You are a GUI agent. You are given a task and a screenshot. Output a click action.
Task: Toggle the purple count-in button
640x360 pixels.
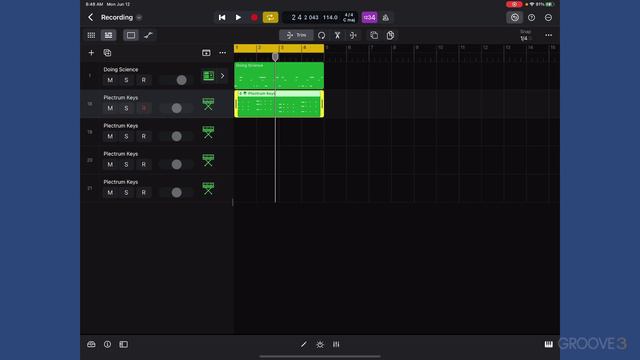coord(369,17)
